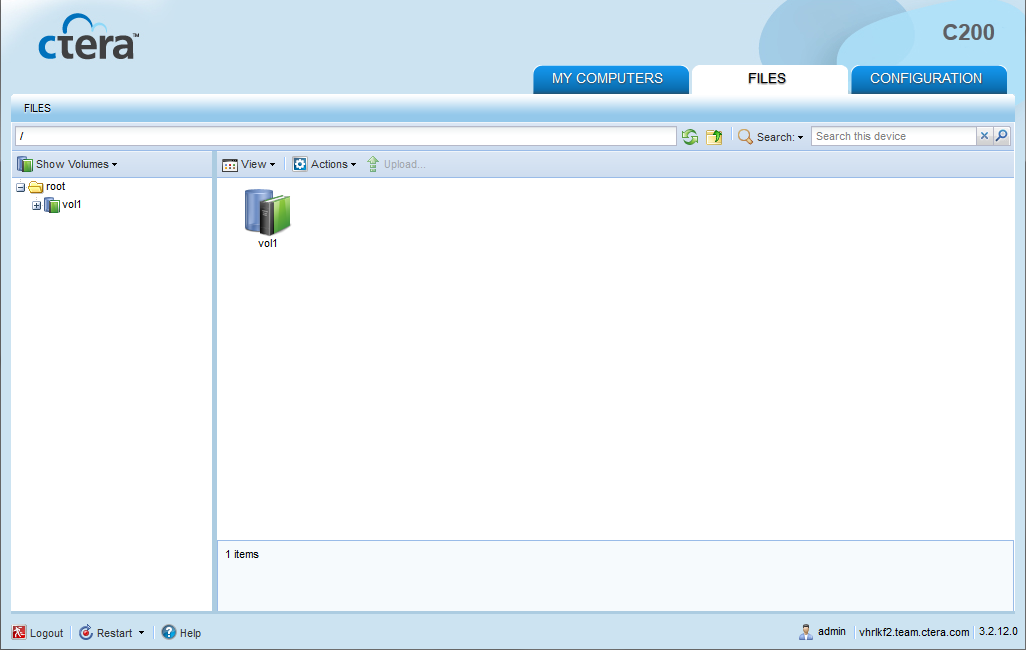Click the View calendar-style icon
1026x650 pixels.
pos(230,165)
